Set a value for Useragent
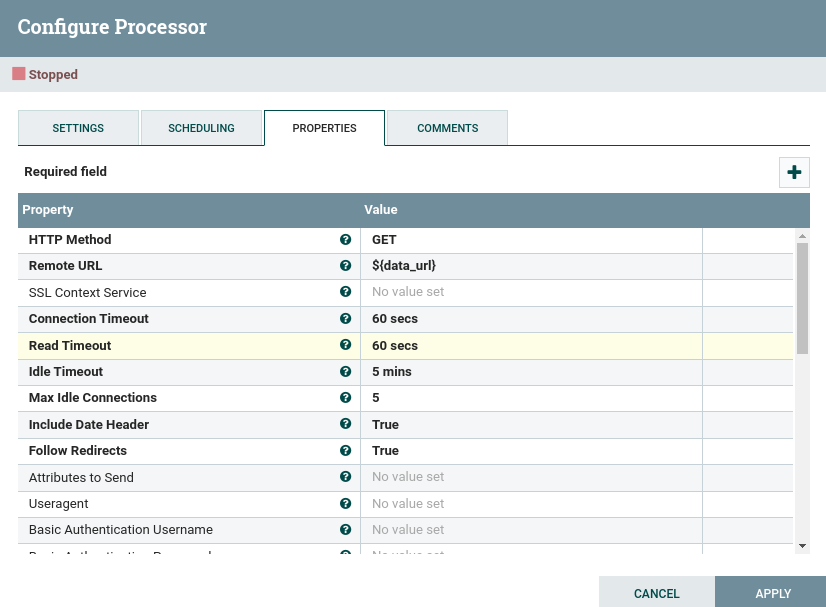826x607 pixels. (x=531, y=504)
